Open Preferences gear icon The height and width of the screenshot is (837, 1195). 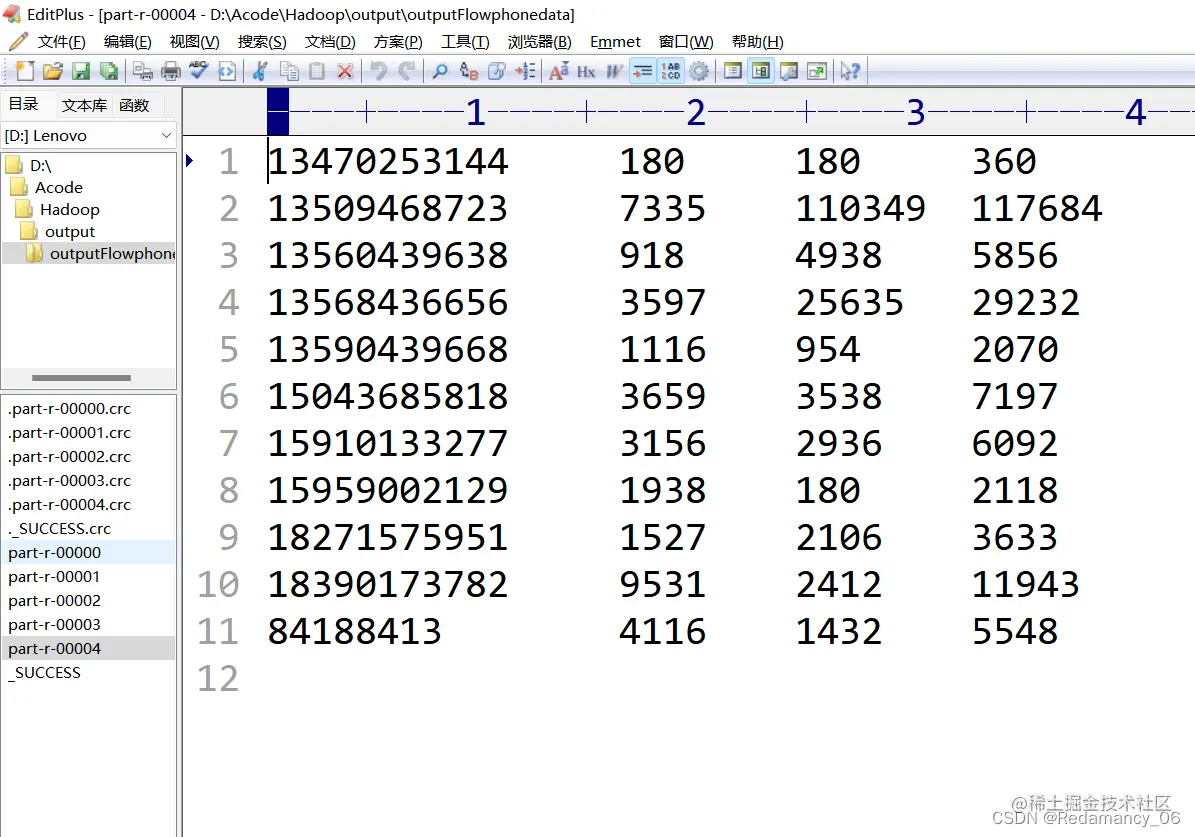click(x=699, y=72)
